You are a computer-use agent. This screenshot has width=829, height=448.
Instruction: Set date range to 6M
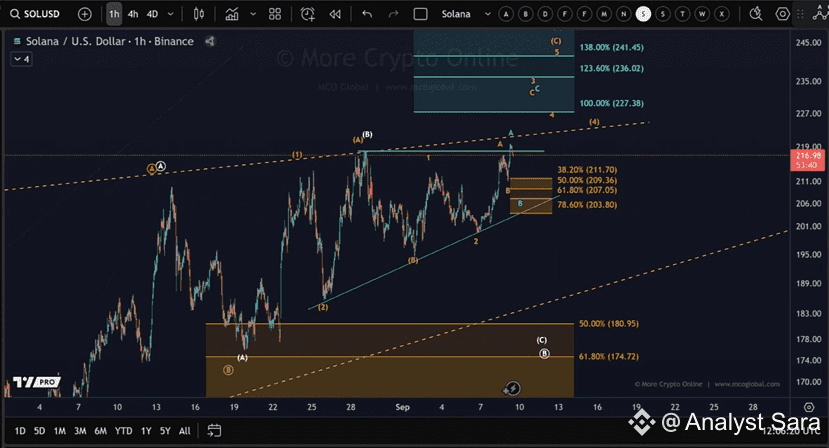point(100,431)
